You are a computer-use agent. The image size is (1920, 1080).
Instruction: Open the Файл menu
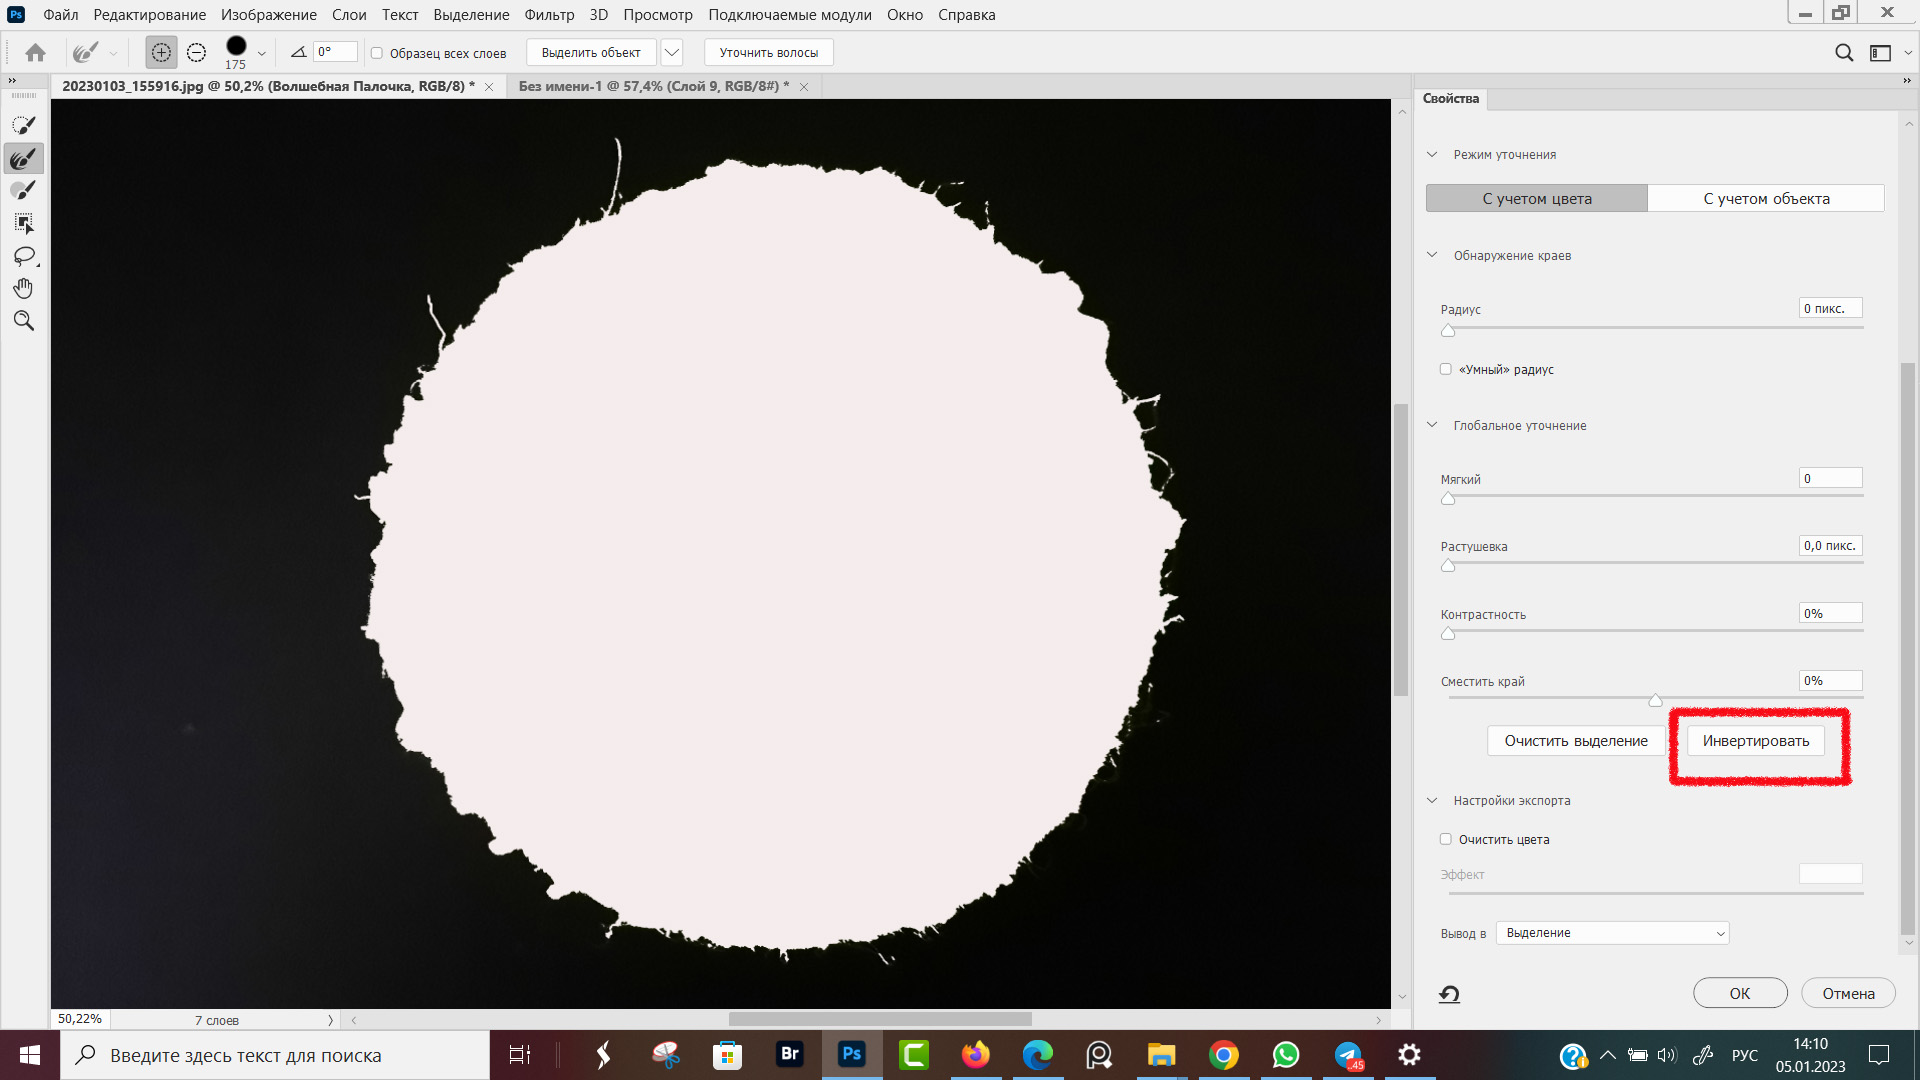pyautogui.click(x=60, y=15)
